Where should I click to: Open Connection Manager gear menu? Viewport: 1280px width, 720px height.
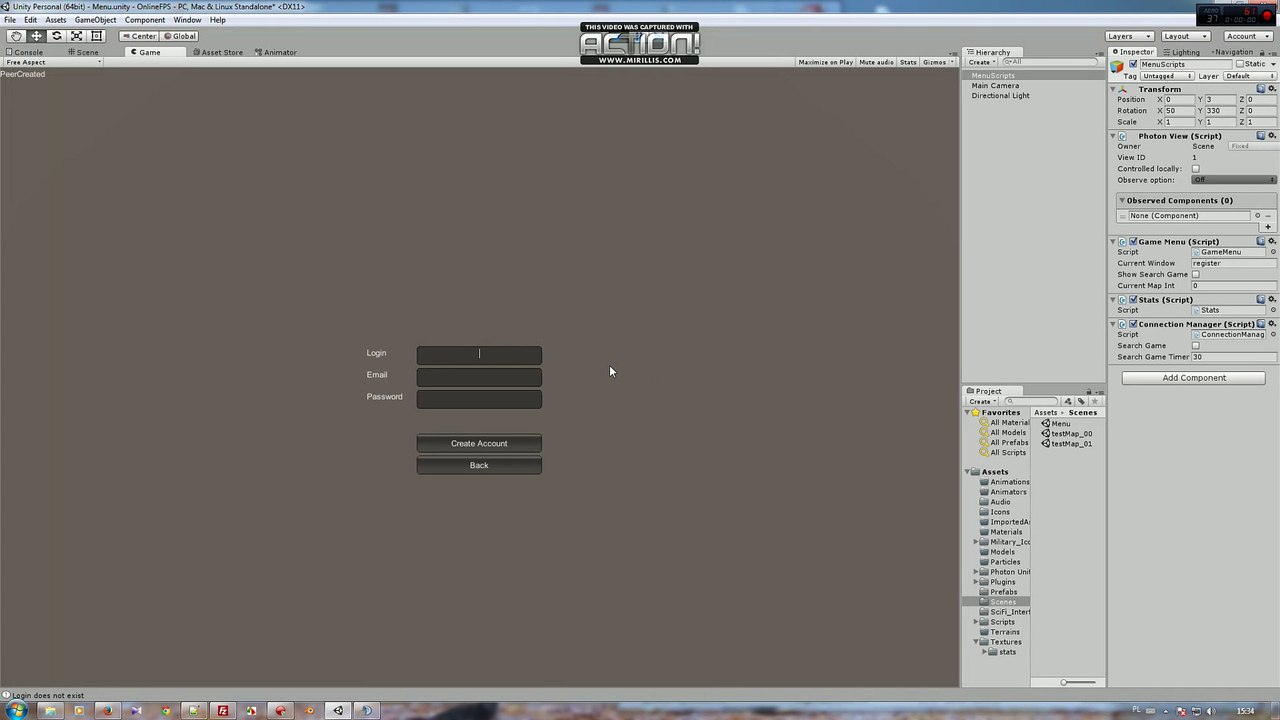1272,324
